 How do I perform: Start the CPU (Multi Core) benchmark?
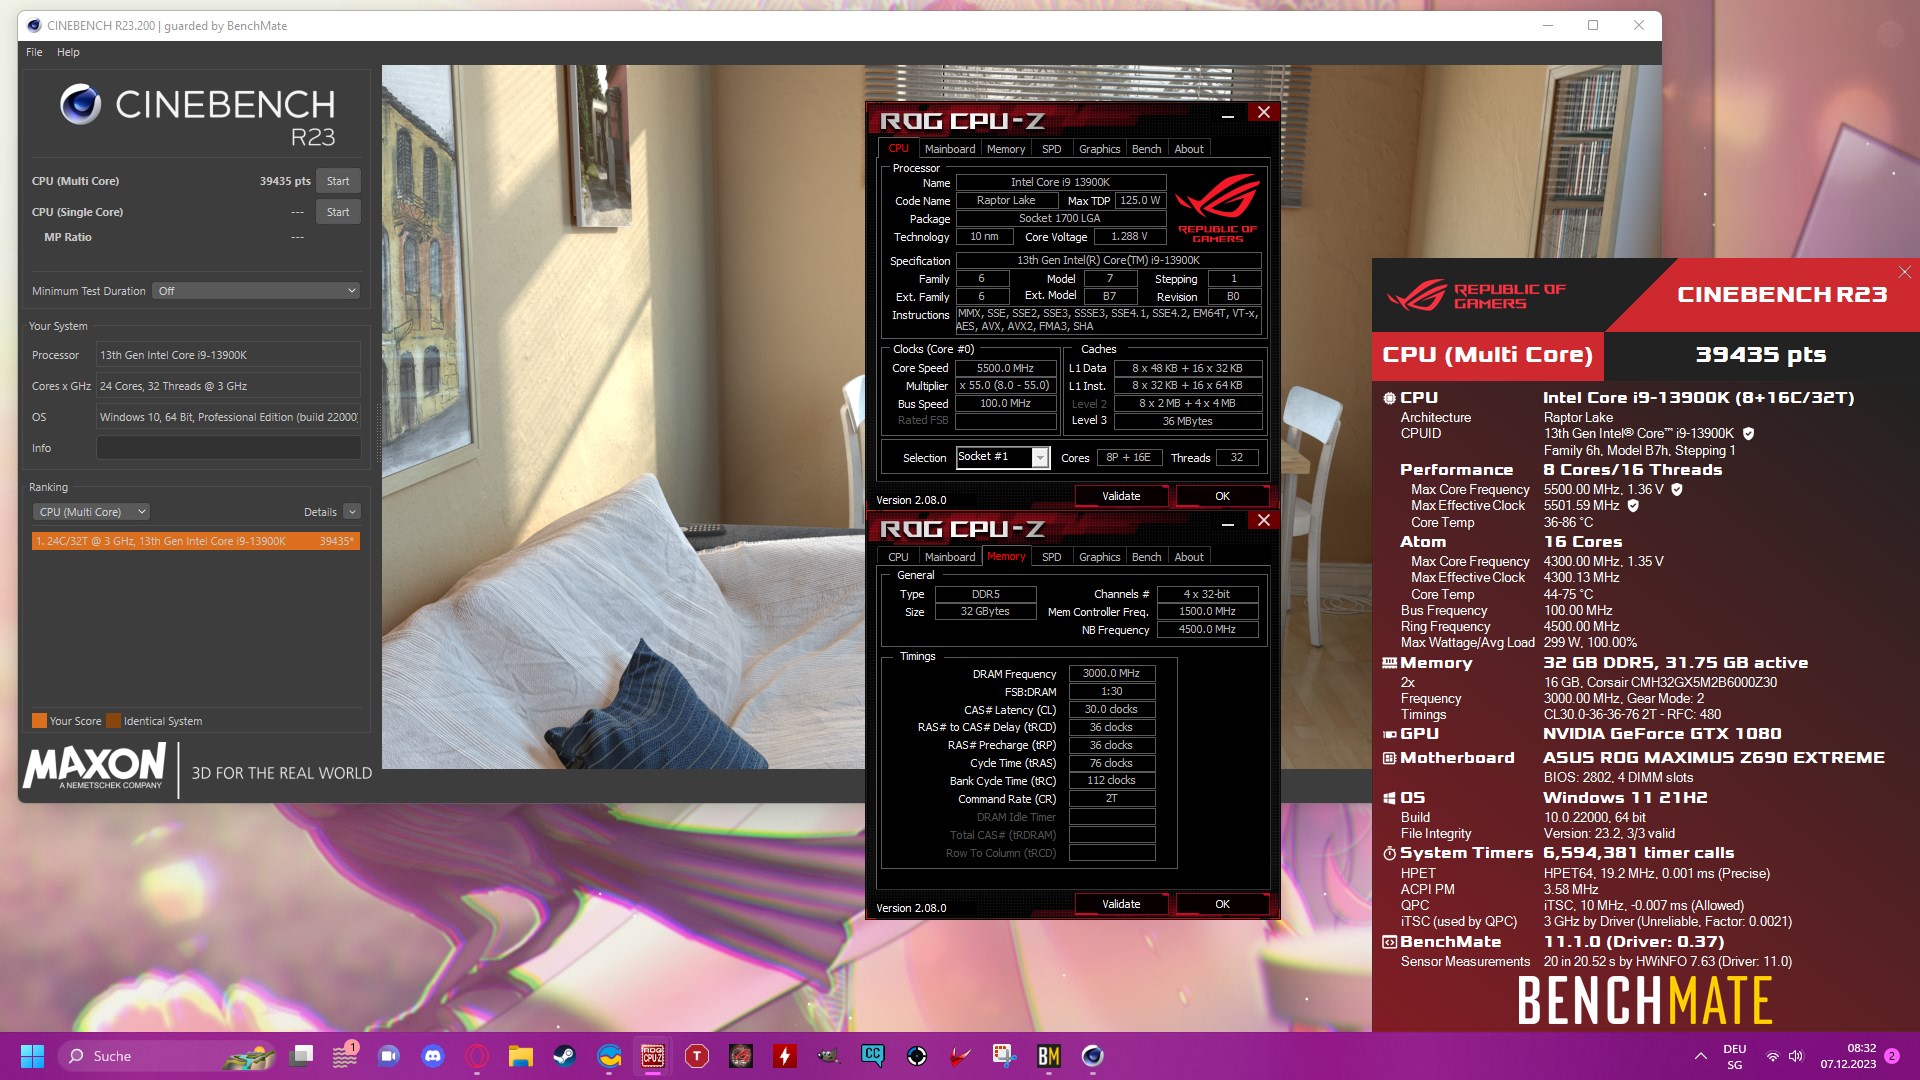point(338,181)
